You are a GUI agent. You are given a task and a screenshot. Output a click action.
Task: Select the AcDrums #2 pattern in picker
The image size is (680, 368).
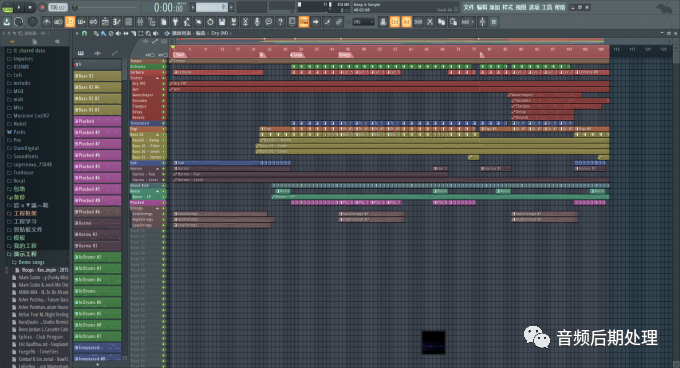tap(98, 257)
